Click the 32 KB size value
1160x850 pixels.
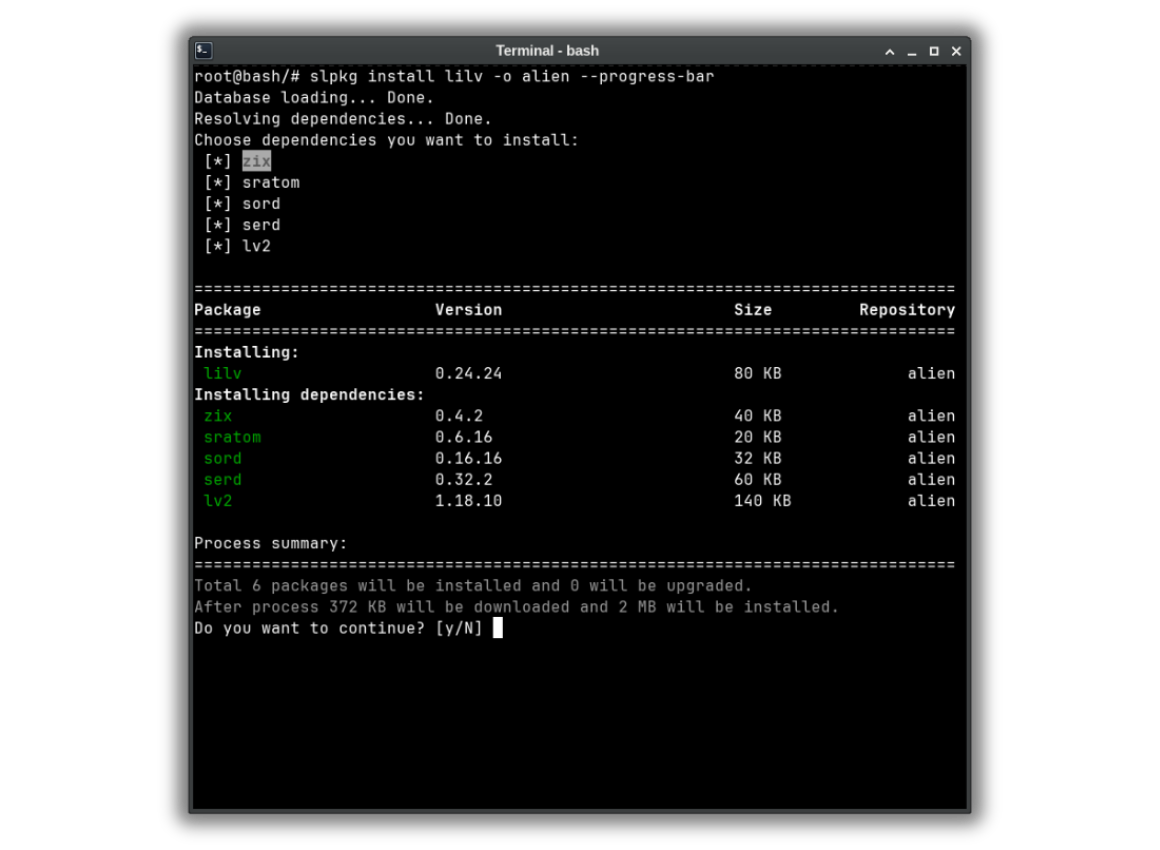click(758, 459)
